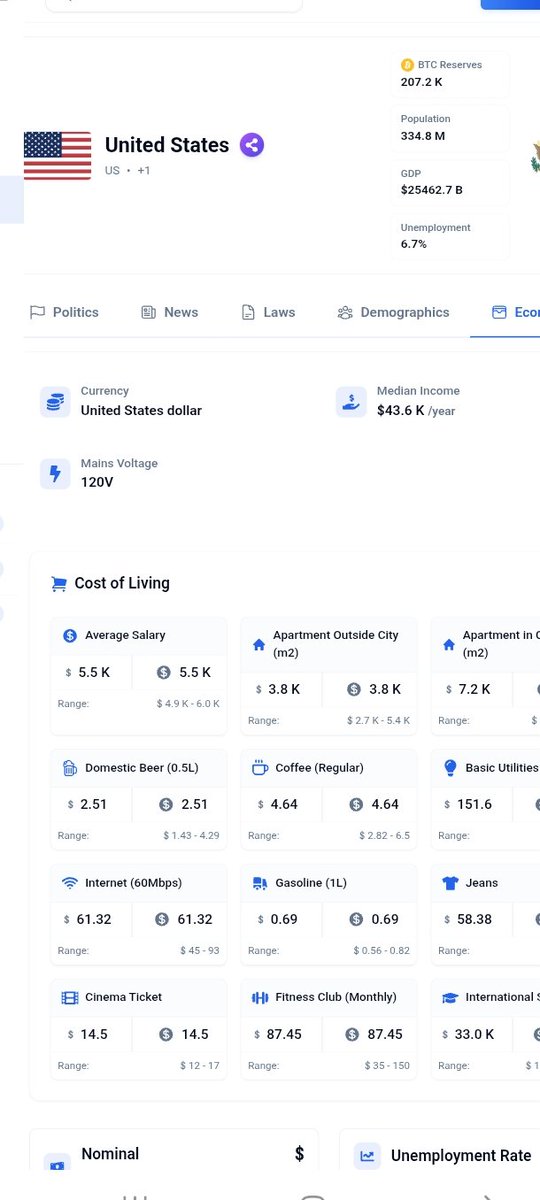This screenshot has height=1200, width=540.
Task: Click the Unemployment Rate card heading
Action: [461, 1156]
